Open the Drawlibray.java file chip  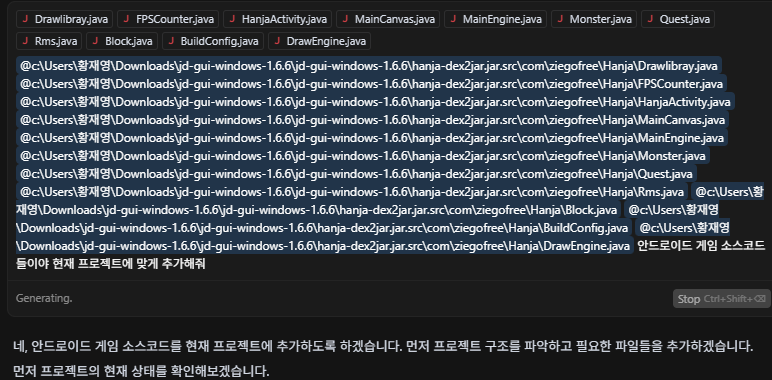tap(64, 19)
